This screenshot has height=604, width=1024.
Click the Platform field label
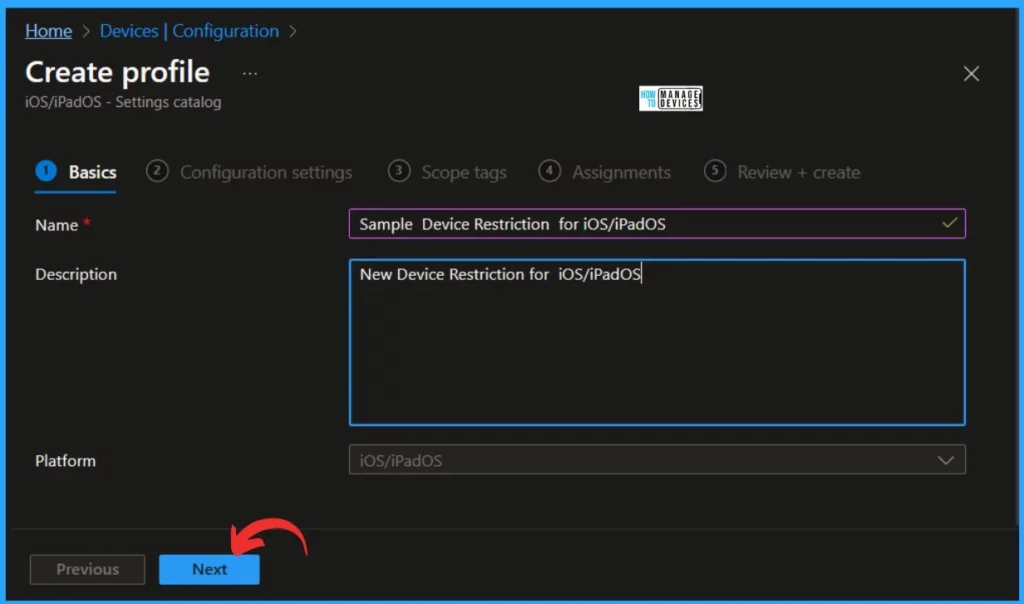65,461
